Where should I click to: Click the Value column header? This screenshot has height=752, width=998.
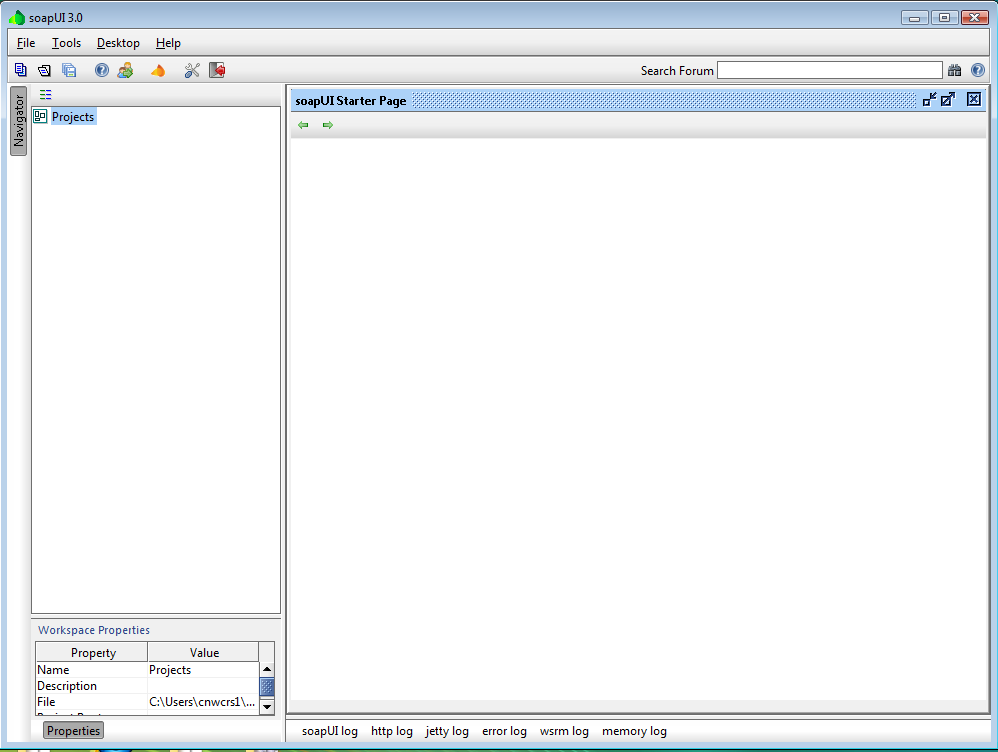[x=204, y=652]
